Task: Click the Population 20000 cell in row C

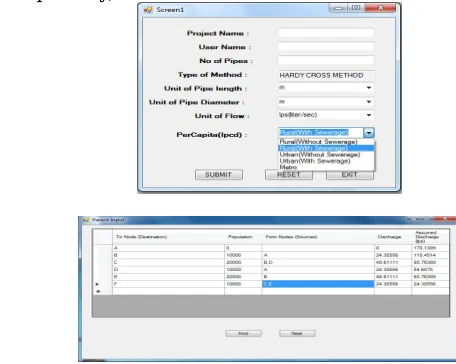Action: (243, 262)
